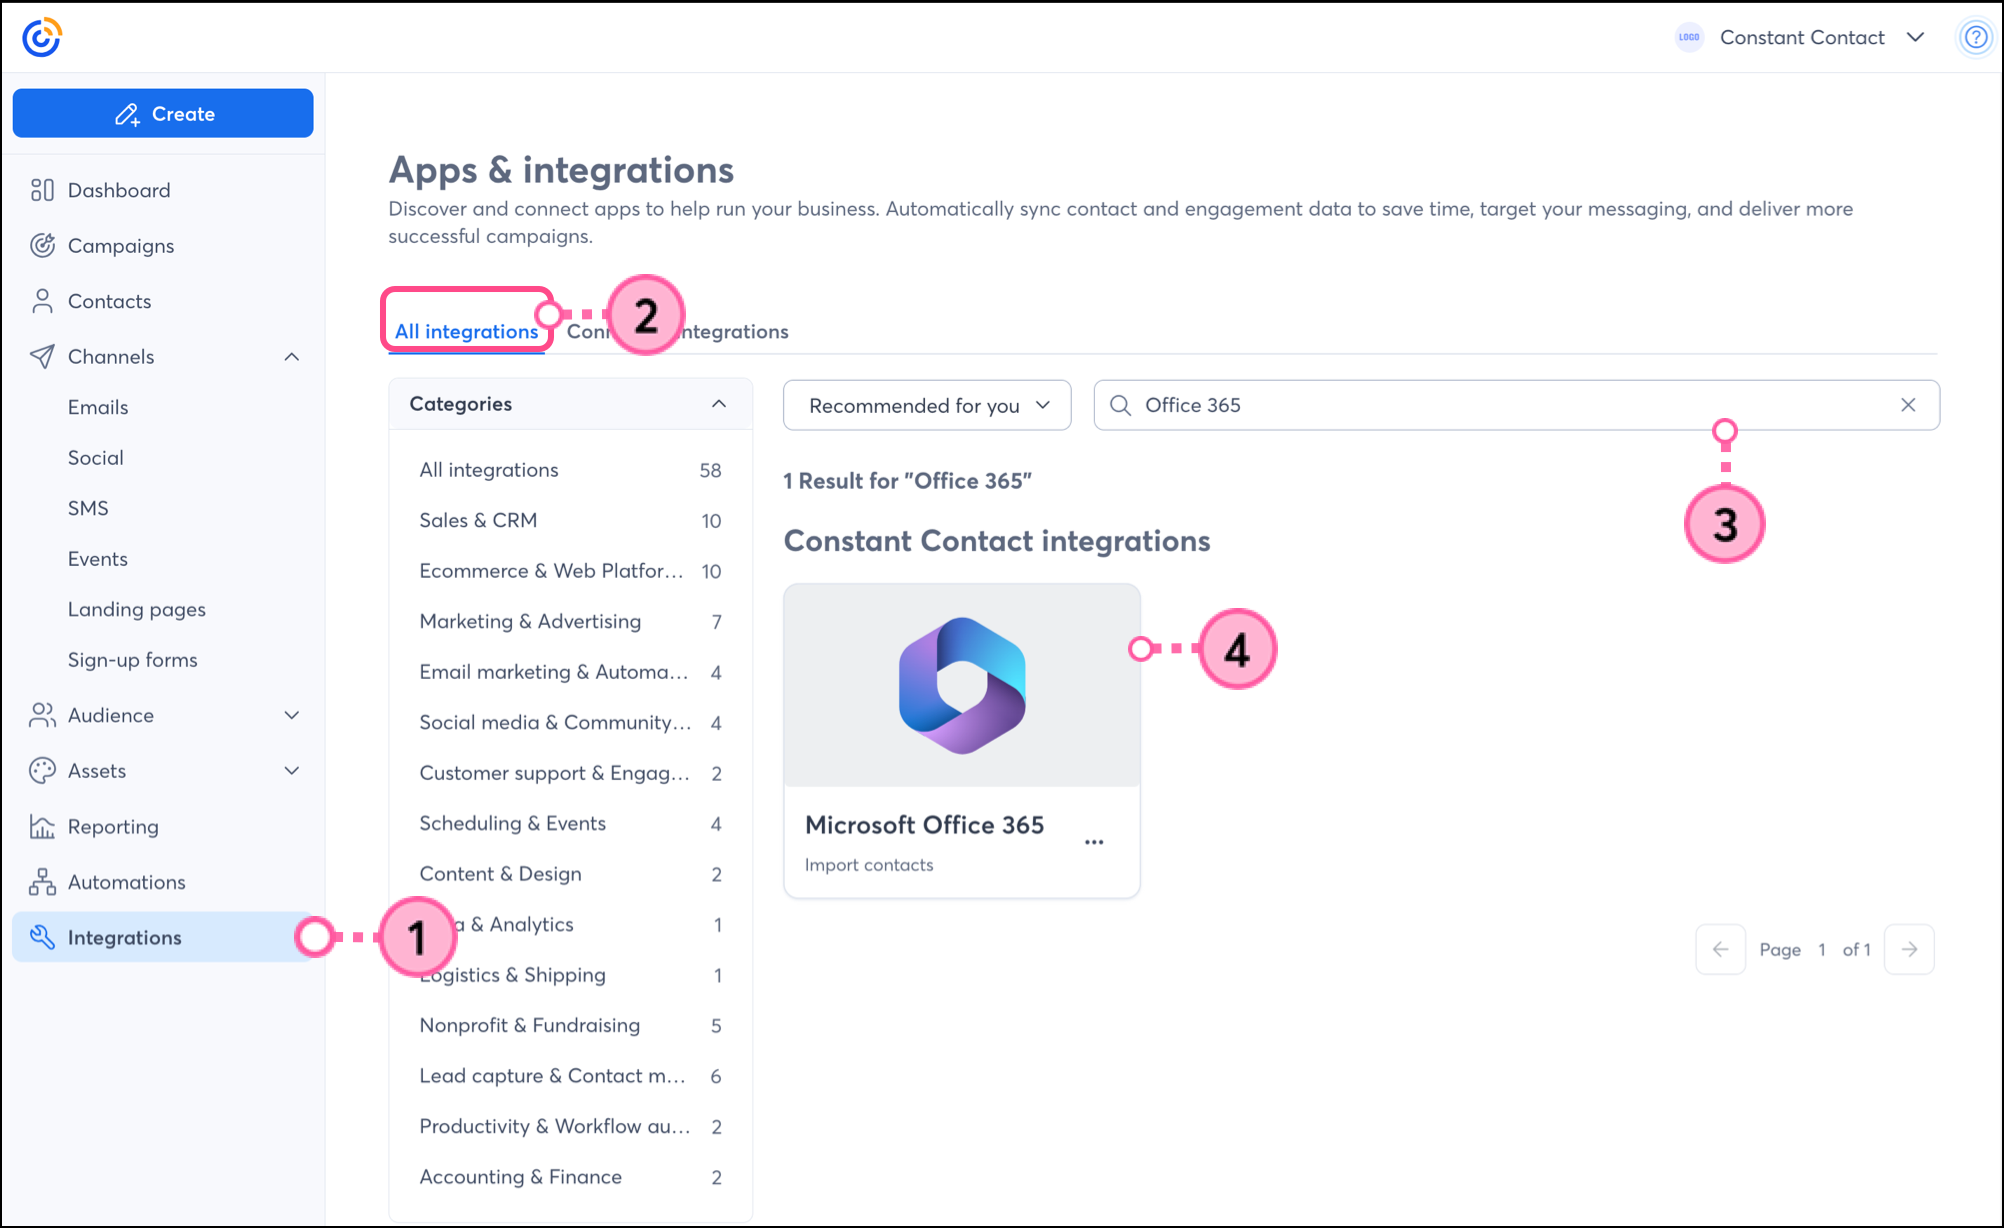Image resolution: width=2004 pixels, height=1228 pixels.
Task: Open Reporting chart icon in sidebar
Action: (x=42, y=827)
